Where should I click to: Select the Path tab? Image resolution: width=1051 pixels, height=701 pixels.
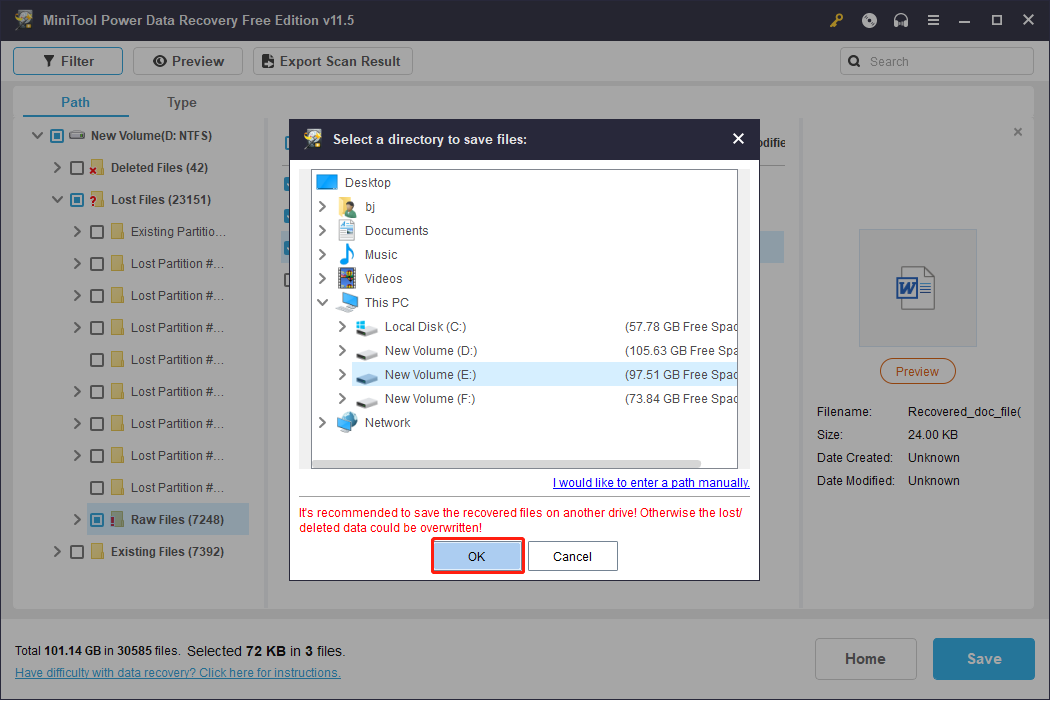pos(75,102)
